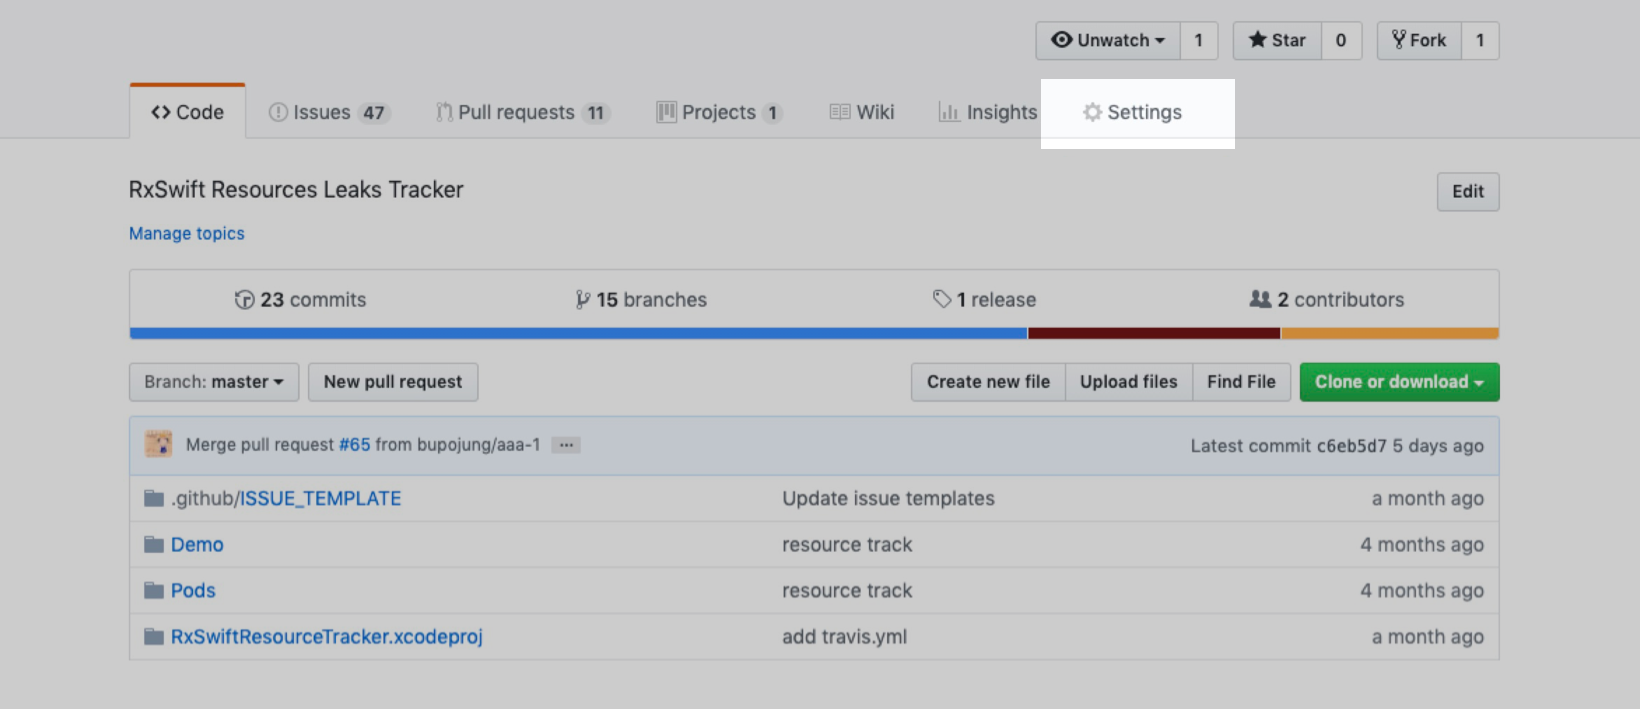Viewport: 1640px width, 709px height.
Task: Click the pull request #65 link
Action: [354, 445]
